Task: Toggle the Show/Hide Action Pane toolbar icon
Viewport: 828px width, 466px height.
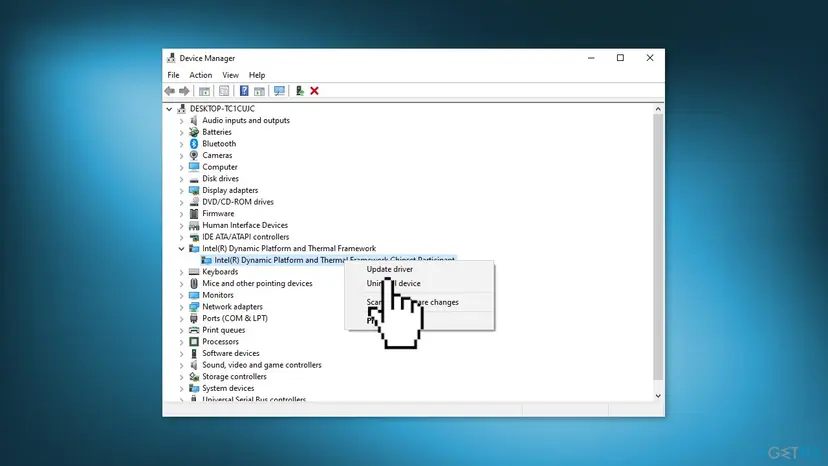Action: pos(259,91)
